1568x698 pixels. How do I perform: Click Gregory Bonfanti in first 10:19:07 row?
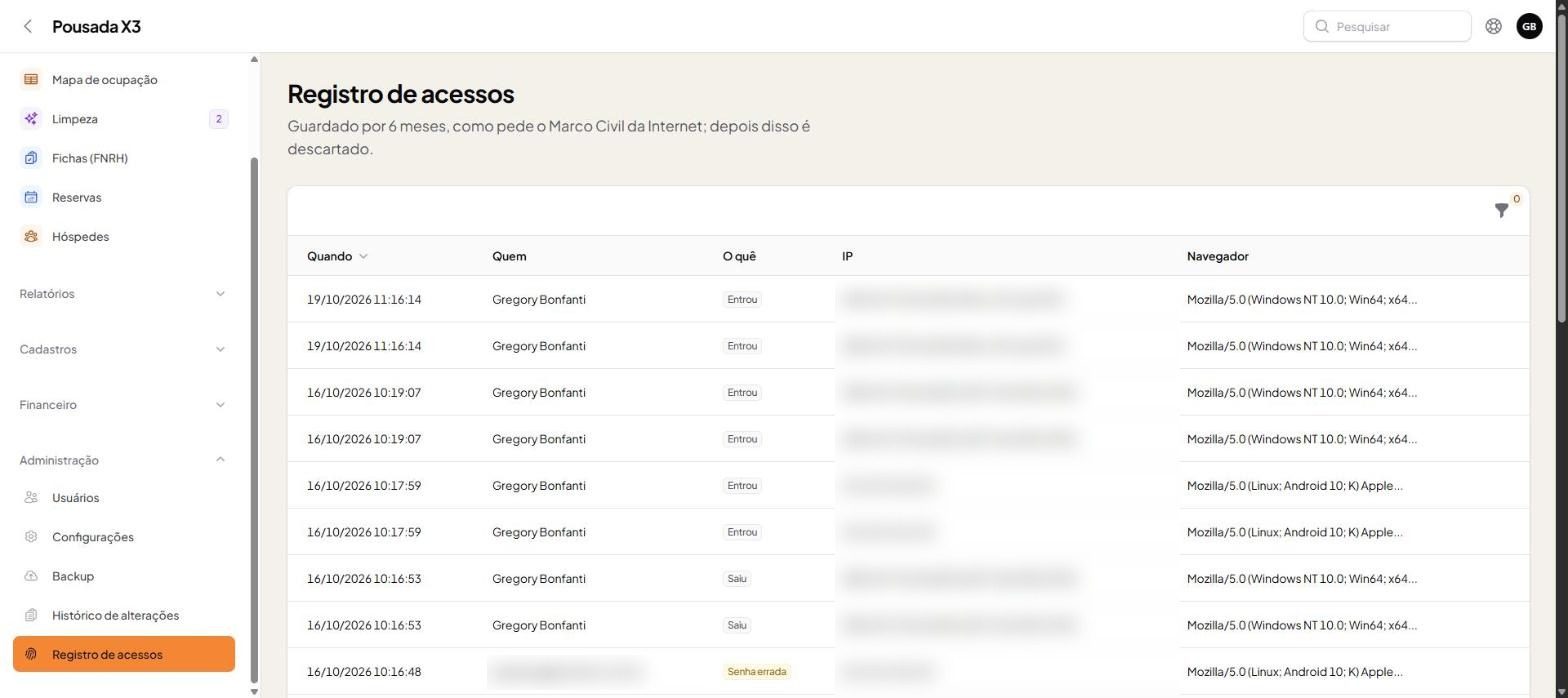[539, 393]
